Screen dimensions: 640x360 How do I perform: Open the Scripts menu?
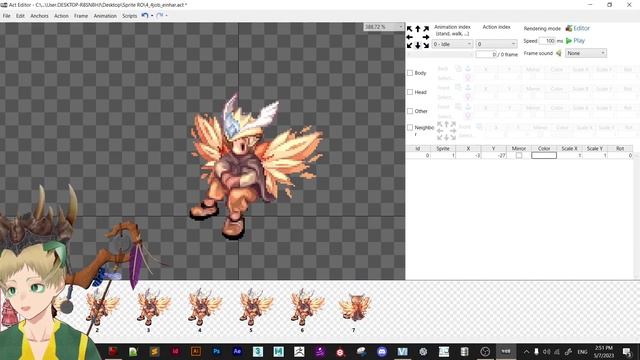(129, 16)
